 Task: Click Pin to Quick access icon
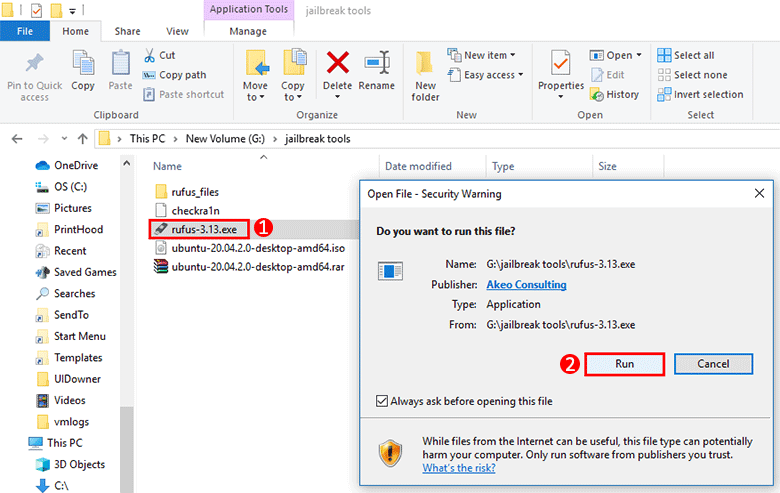(34, 63)
